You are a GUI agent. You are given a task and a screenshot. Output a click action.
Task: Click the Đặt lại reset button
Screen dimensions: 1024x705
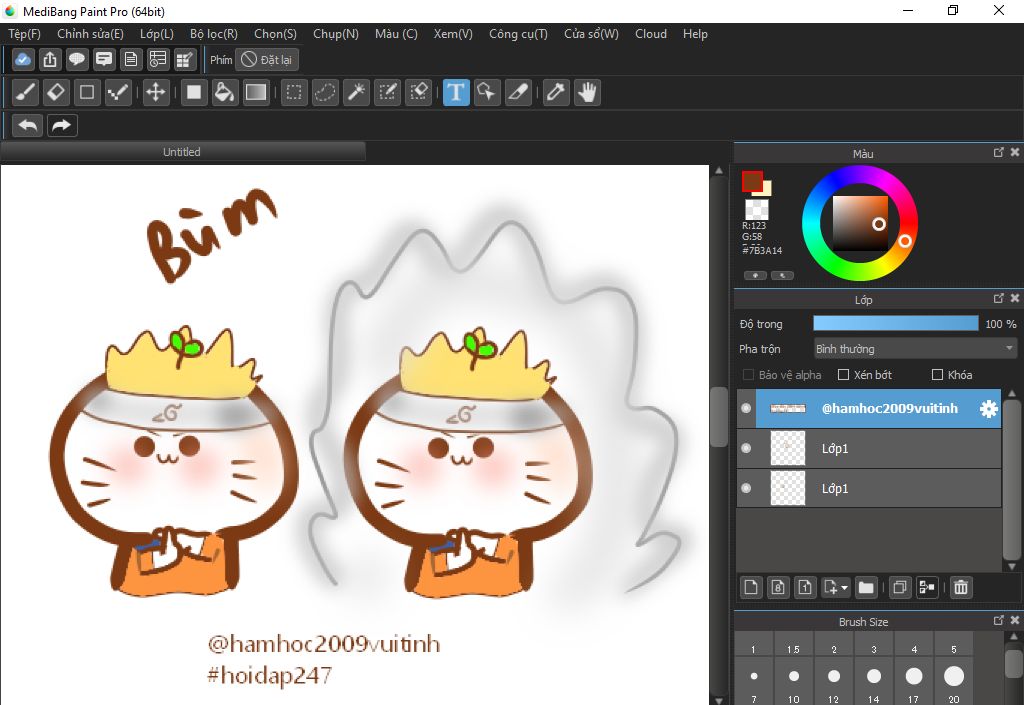point(267,59)
